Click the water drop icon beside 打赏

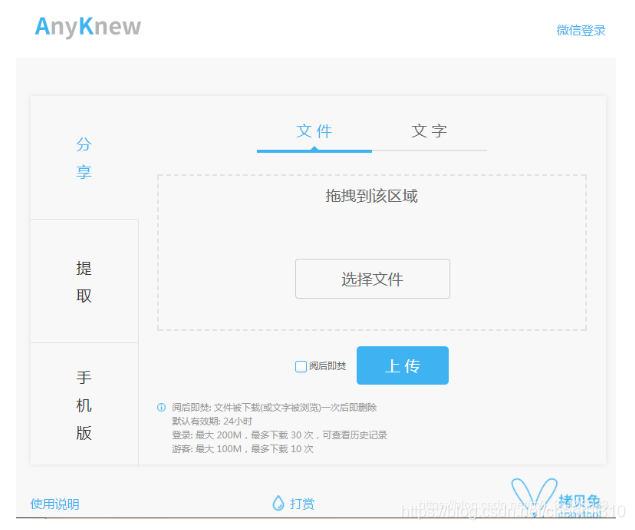pyautogui.click(x=278, y=503)
